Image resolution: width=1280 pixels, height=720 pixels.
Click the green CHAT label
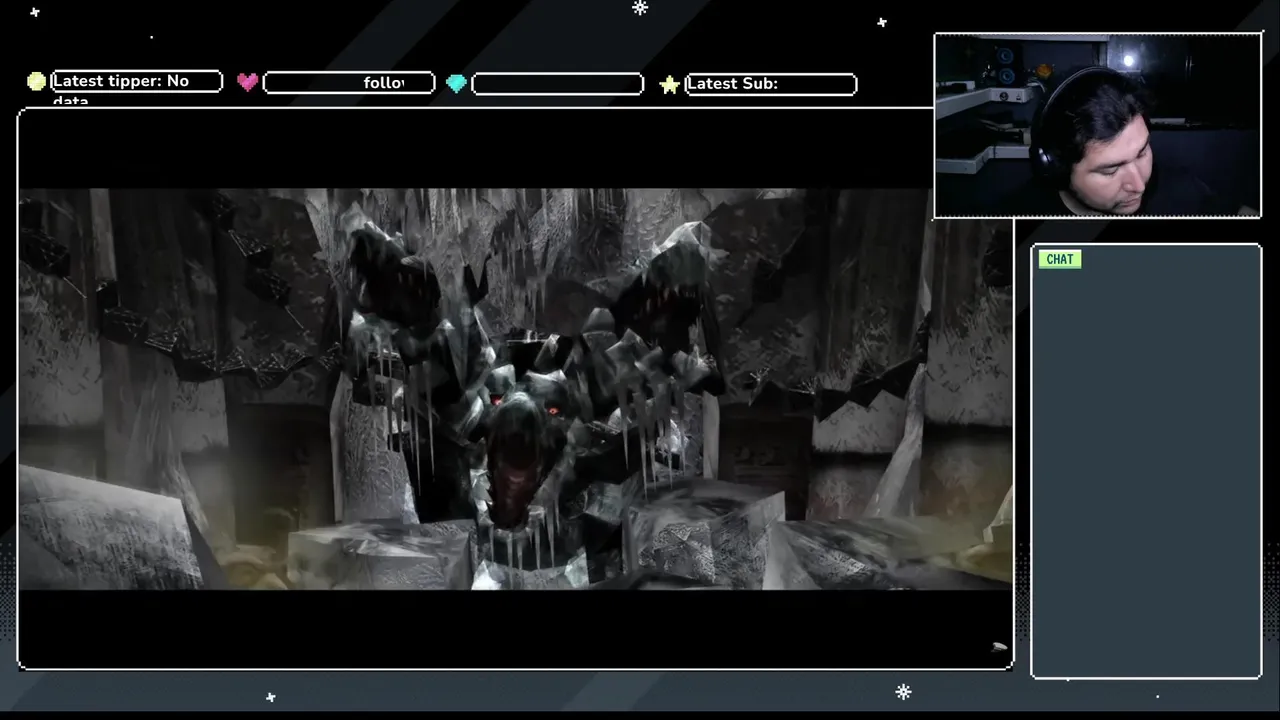[x=1060, y=259]
